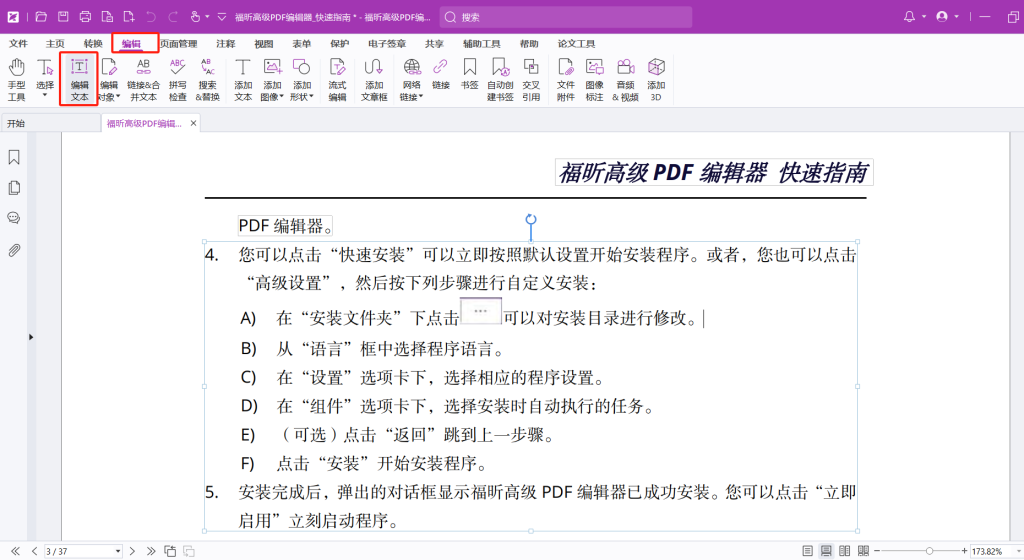Open the user account icon menu
Screen dimensions: 1024x560
[x=942, y=17]
